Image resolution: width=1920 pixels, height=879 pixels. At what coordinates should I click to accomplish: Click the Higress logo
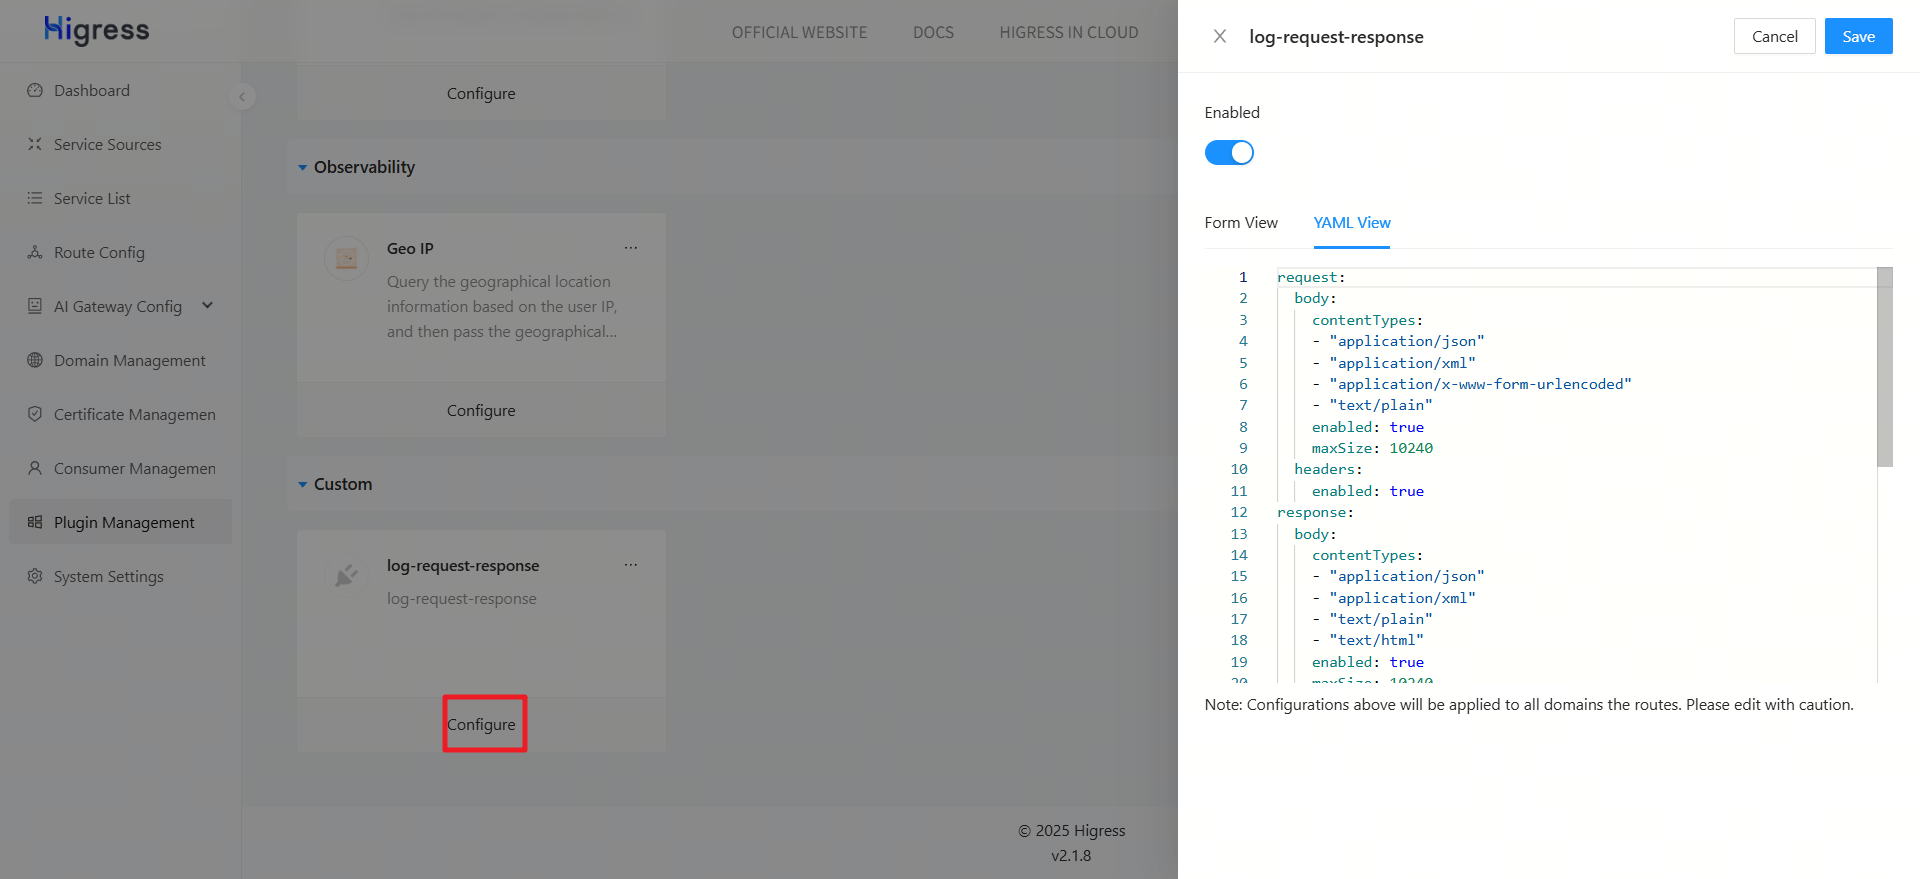click(96, 30)
